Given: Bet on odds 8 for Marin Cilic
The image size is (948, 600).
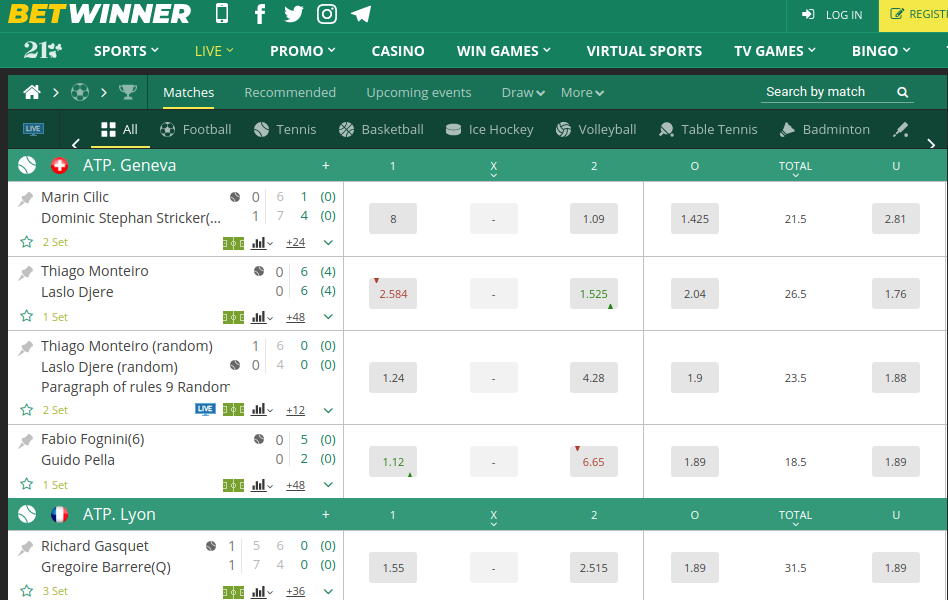Looking at the screenshot, I should point(393,218).
